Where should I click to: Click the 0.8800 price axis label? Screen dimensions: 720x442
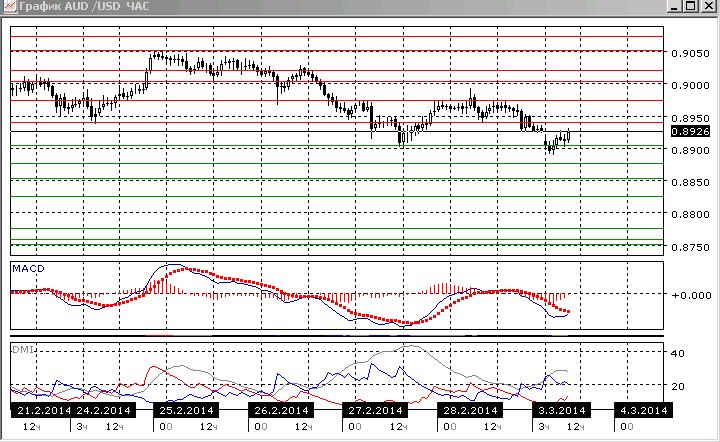click(x=690, y=214)
